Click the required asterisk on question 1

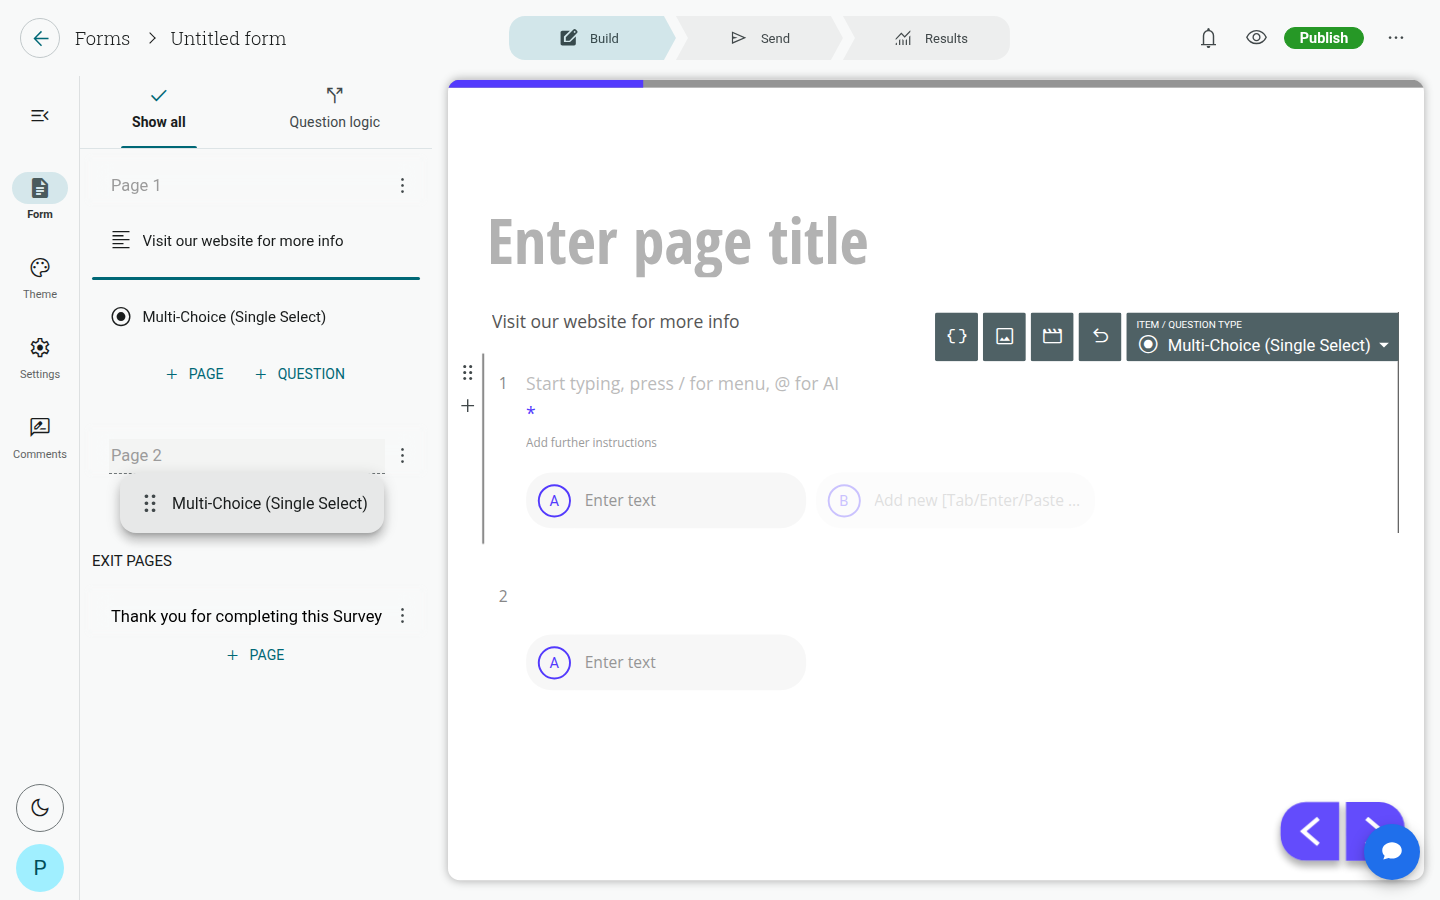(531, 412)
